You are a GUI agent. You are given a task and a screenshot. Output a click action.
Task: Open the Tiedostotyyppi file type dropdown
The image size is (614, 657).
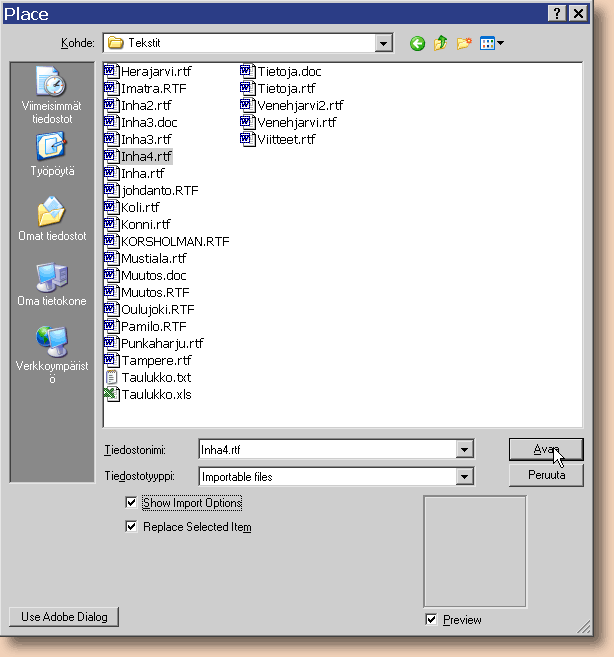[x=463, y=477]
